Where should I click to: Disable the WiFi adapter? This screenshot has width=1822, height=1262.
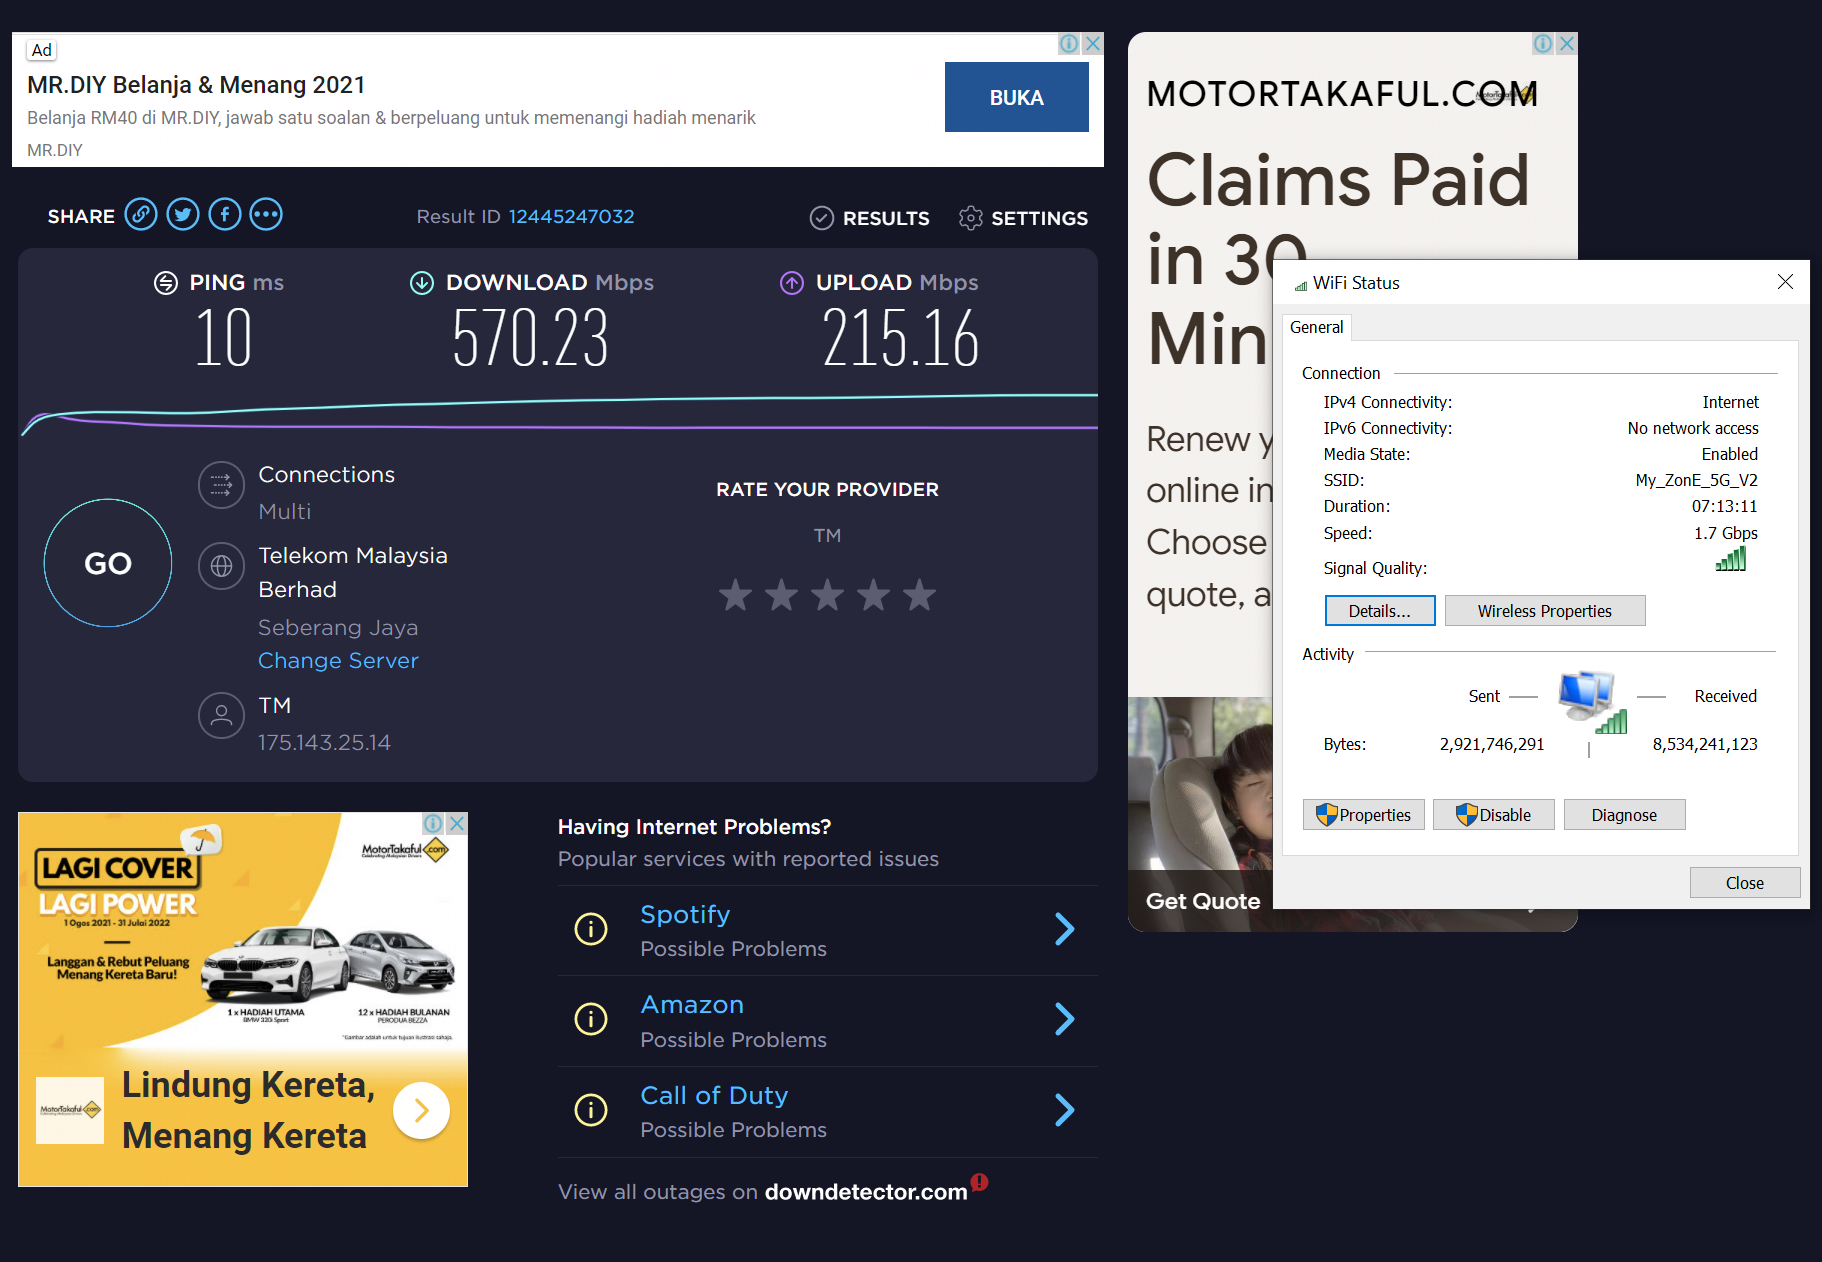coord(1494,815)
